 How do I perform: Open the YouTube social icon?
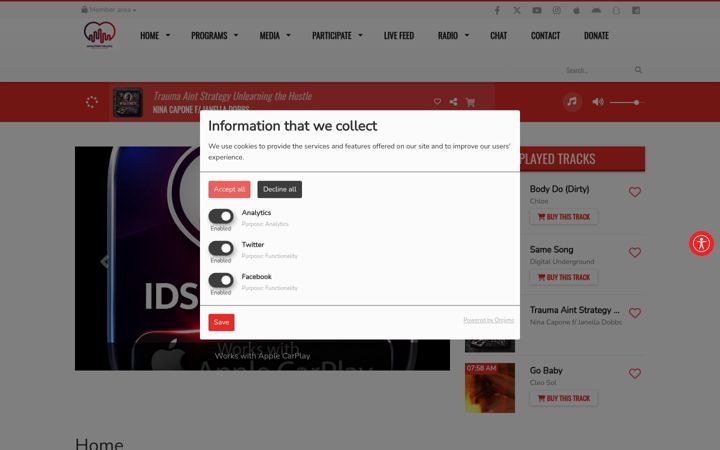(x=536, y=10)
